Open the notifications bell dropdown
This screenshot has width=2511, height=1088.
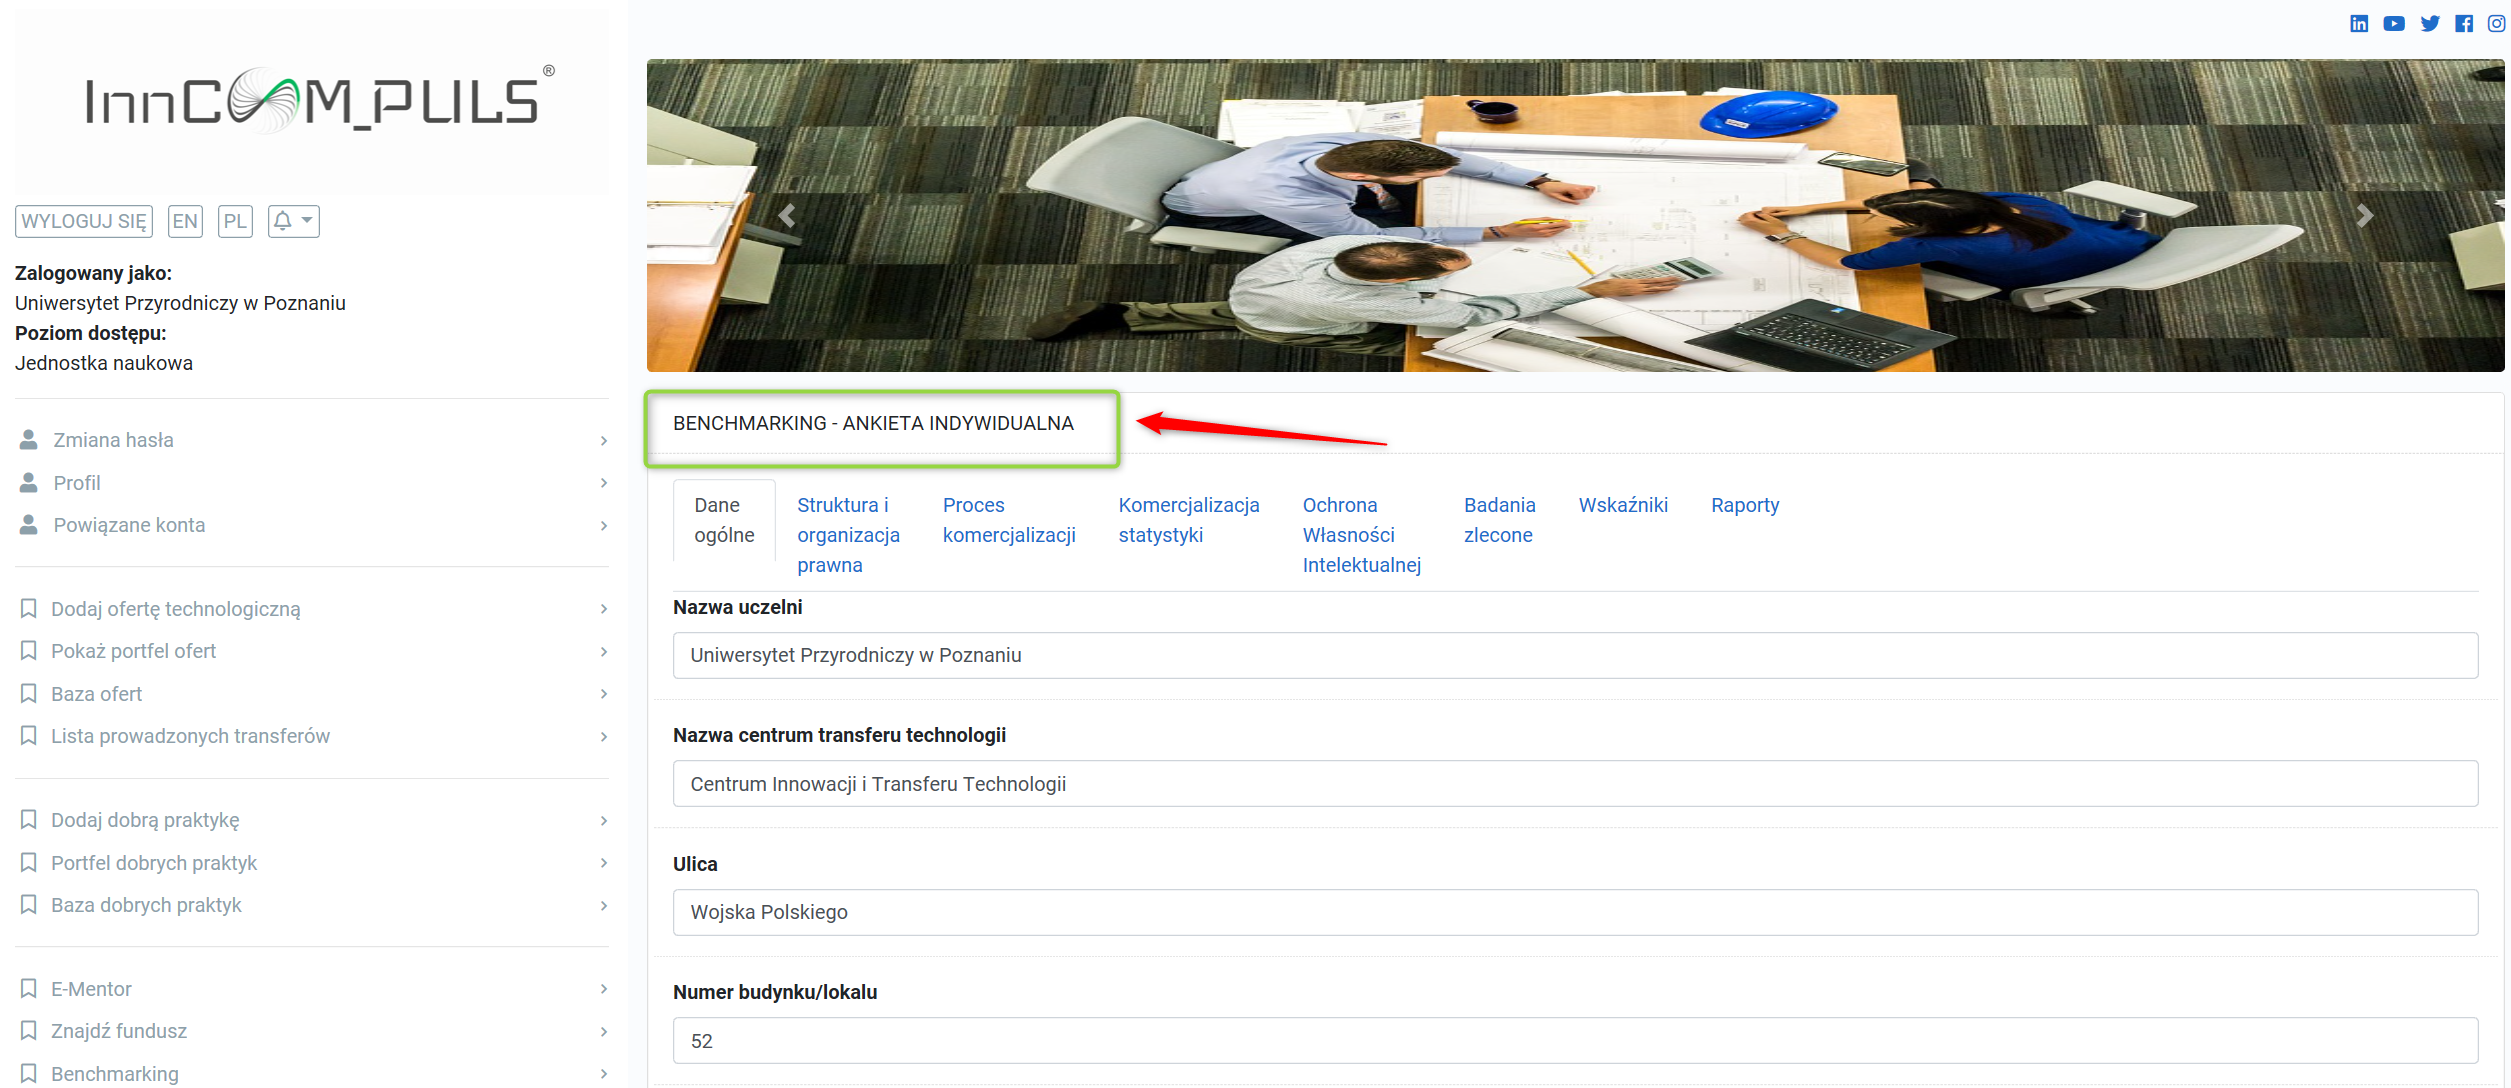293,221
